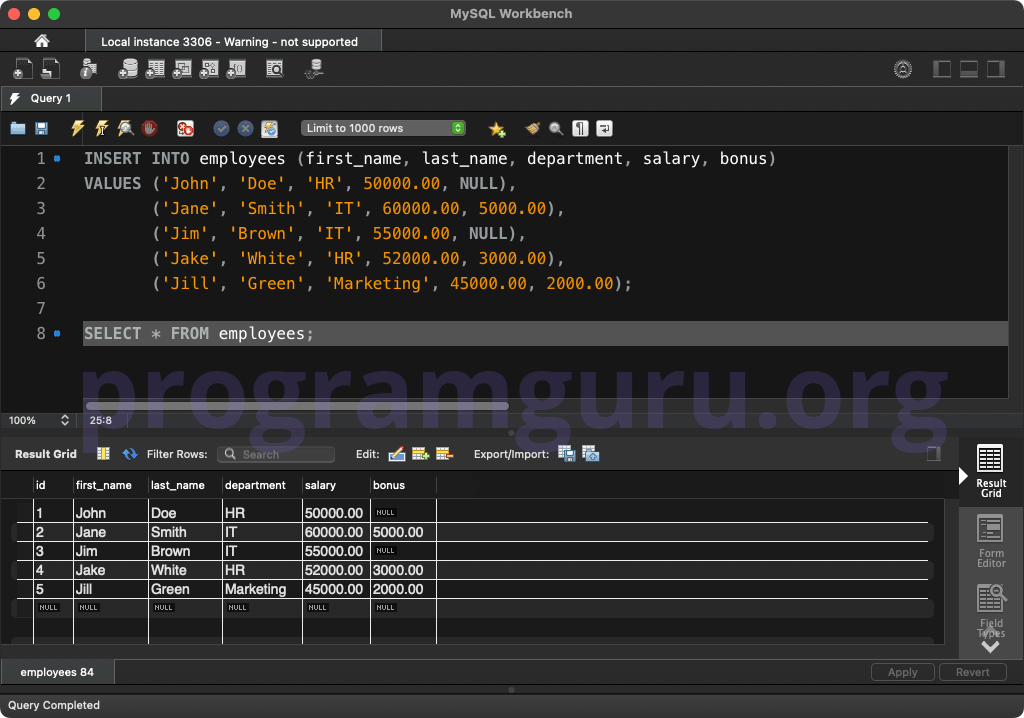Click the editor horizontal scrollbar
The image size is (1024, 718).
(x=297, y=406)
